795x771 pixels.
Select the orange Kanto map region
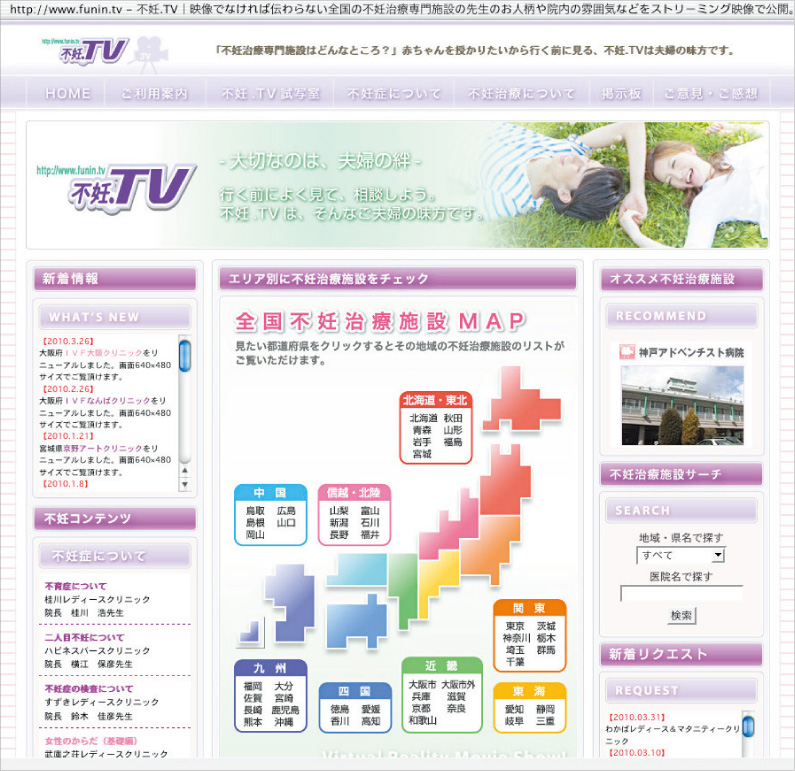pyautogui.click(x=490, y=547)
